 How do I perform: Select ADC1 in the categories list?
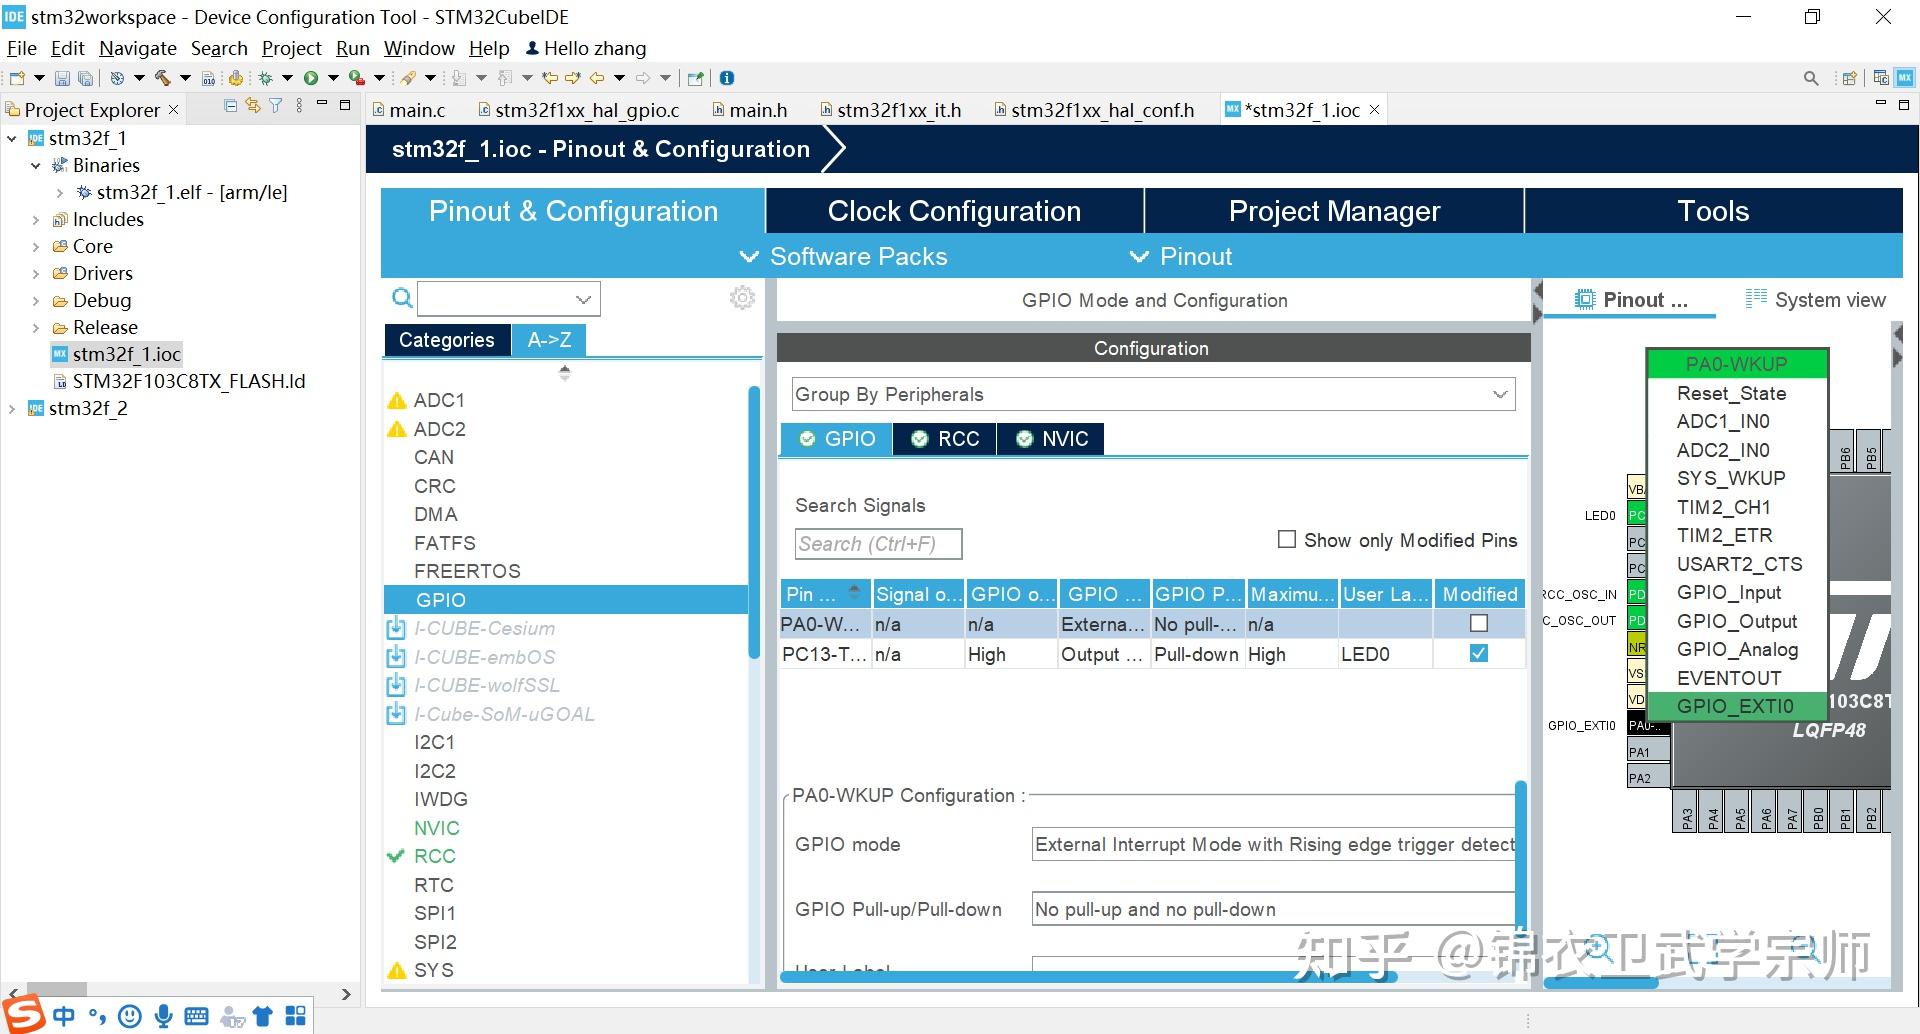(x=439, y=400)
